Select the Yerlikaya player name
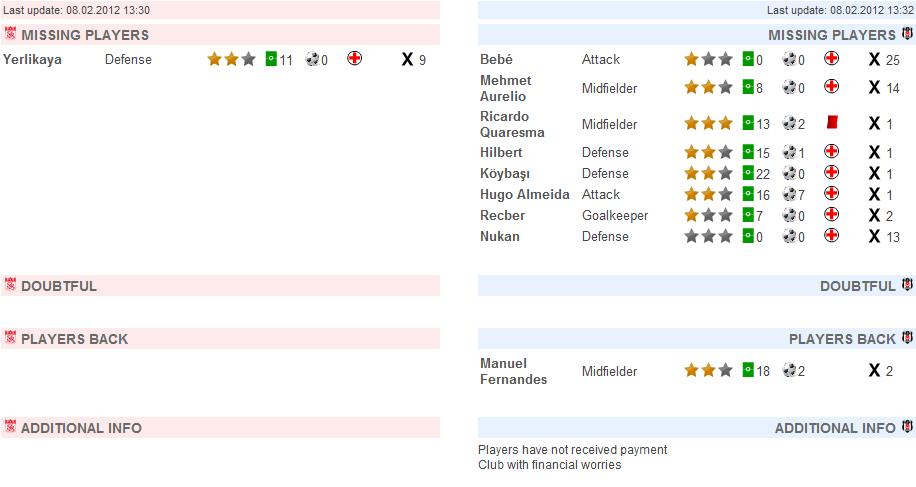The image size is (916, 487). [x=32, y=60]
